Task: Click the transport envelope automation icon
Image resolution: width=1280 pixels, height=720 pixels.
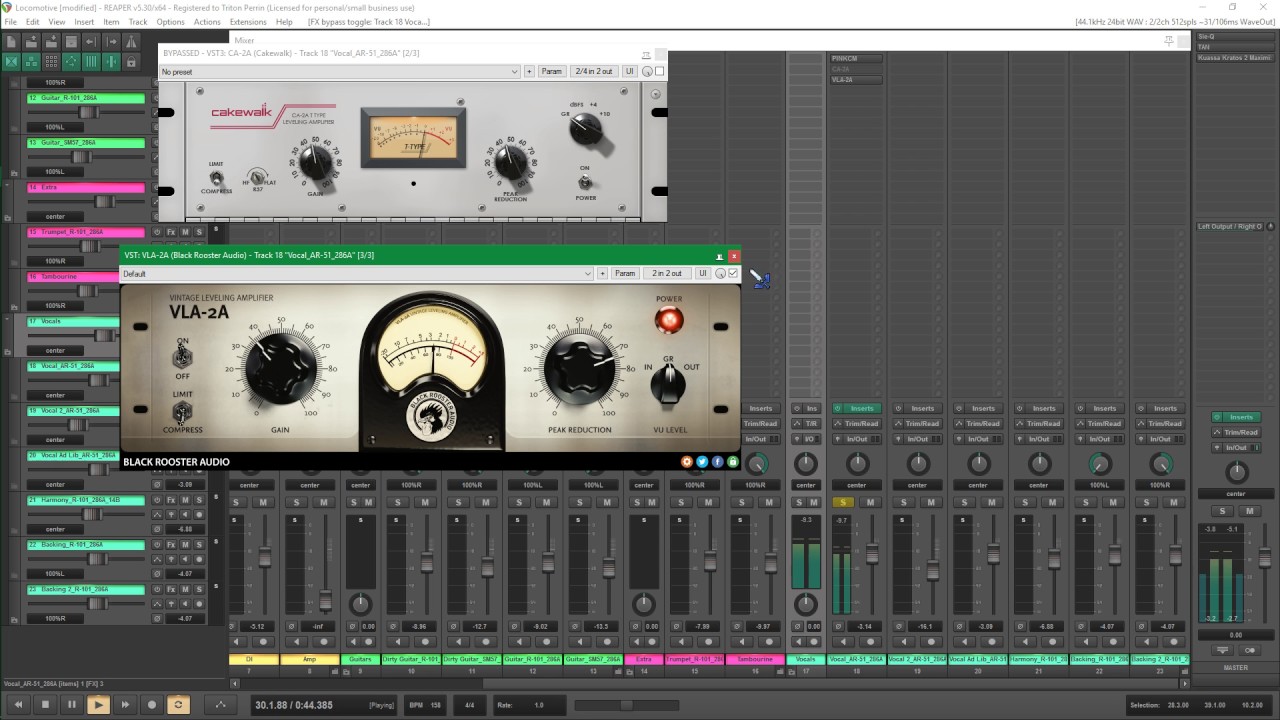Action: point(222,705)
